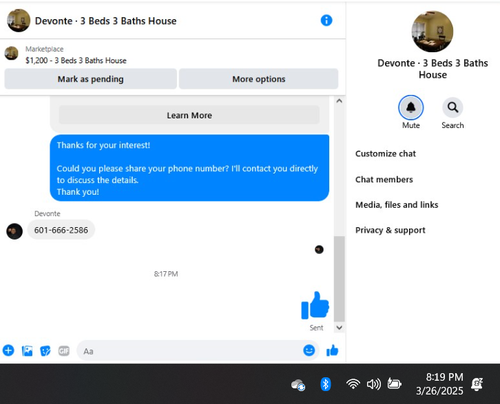Open the listing thumbnail in the chat header
This screenshot has height=404, width=500.
[19, 20]
